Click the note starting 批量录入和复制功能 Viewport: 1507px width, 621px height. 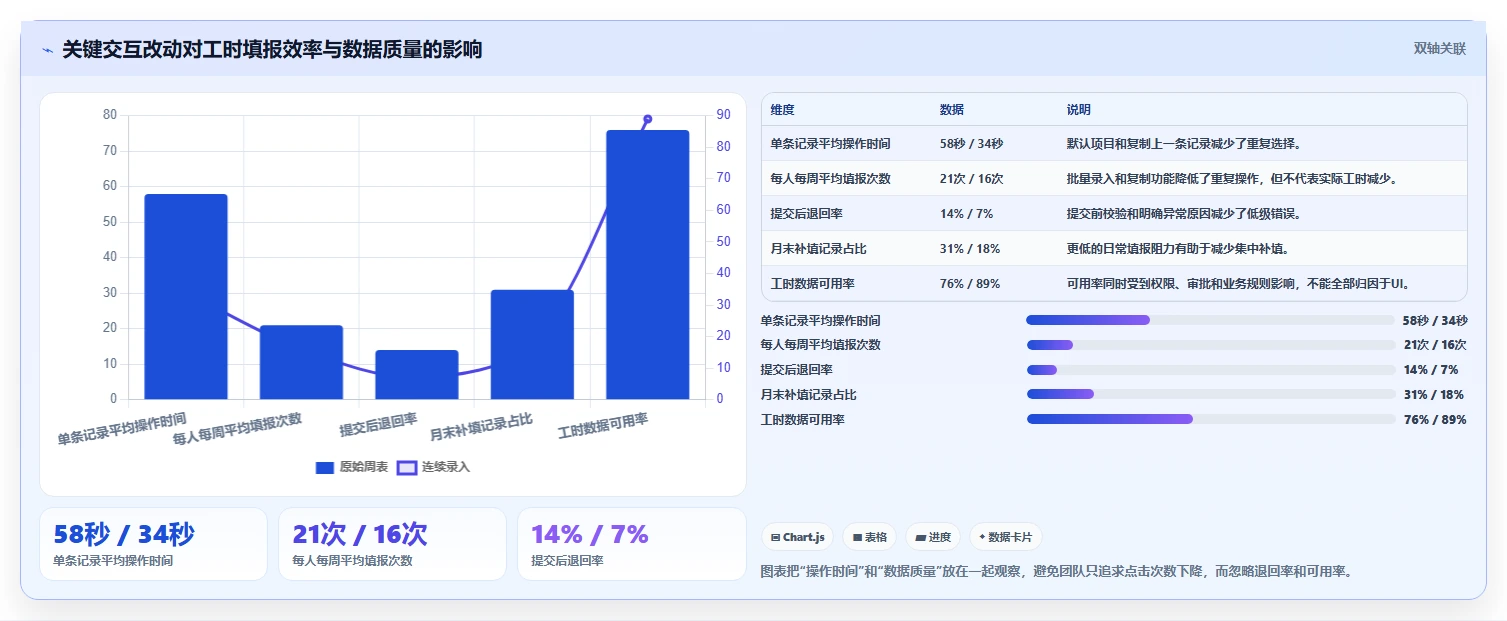1232,179
